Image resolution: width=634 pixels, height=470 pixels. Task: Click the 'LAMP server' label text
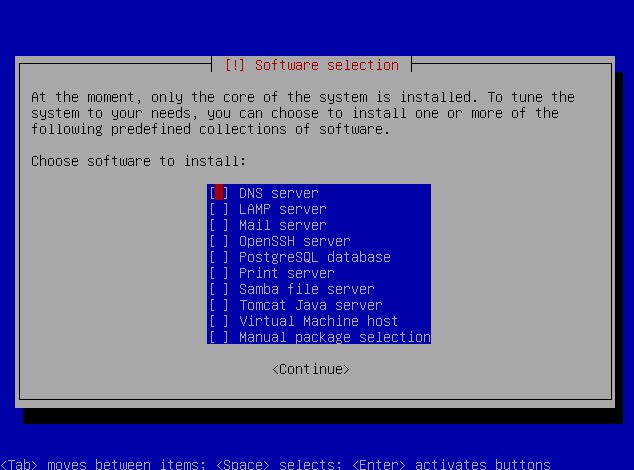tap(283, 209)
